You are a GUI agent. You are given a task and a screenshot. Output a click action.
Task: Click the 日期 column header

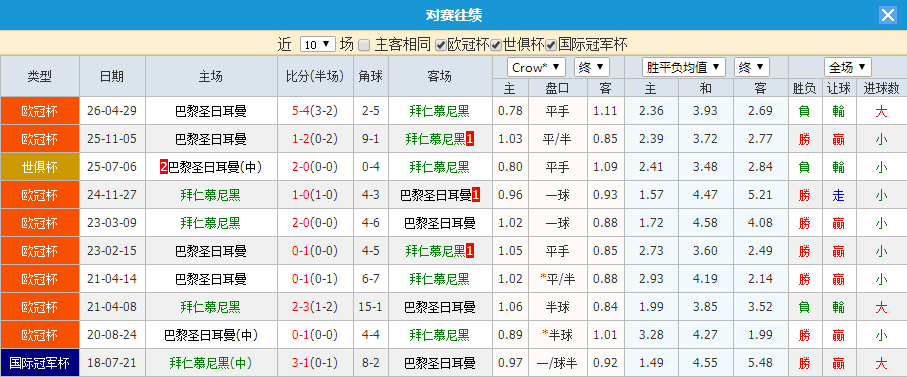click(112, 76)
